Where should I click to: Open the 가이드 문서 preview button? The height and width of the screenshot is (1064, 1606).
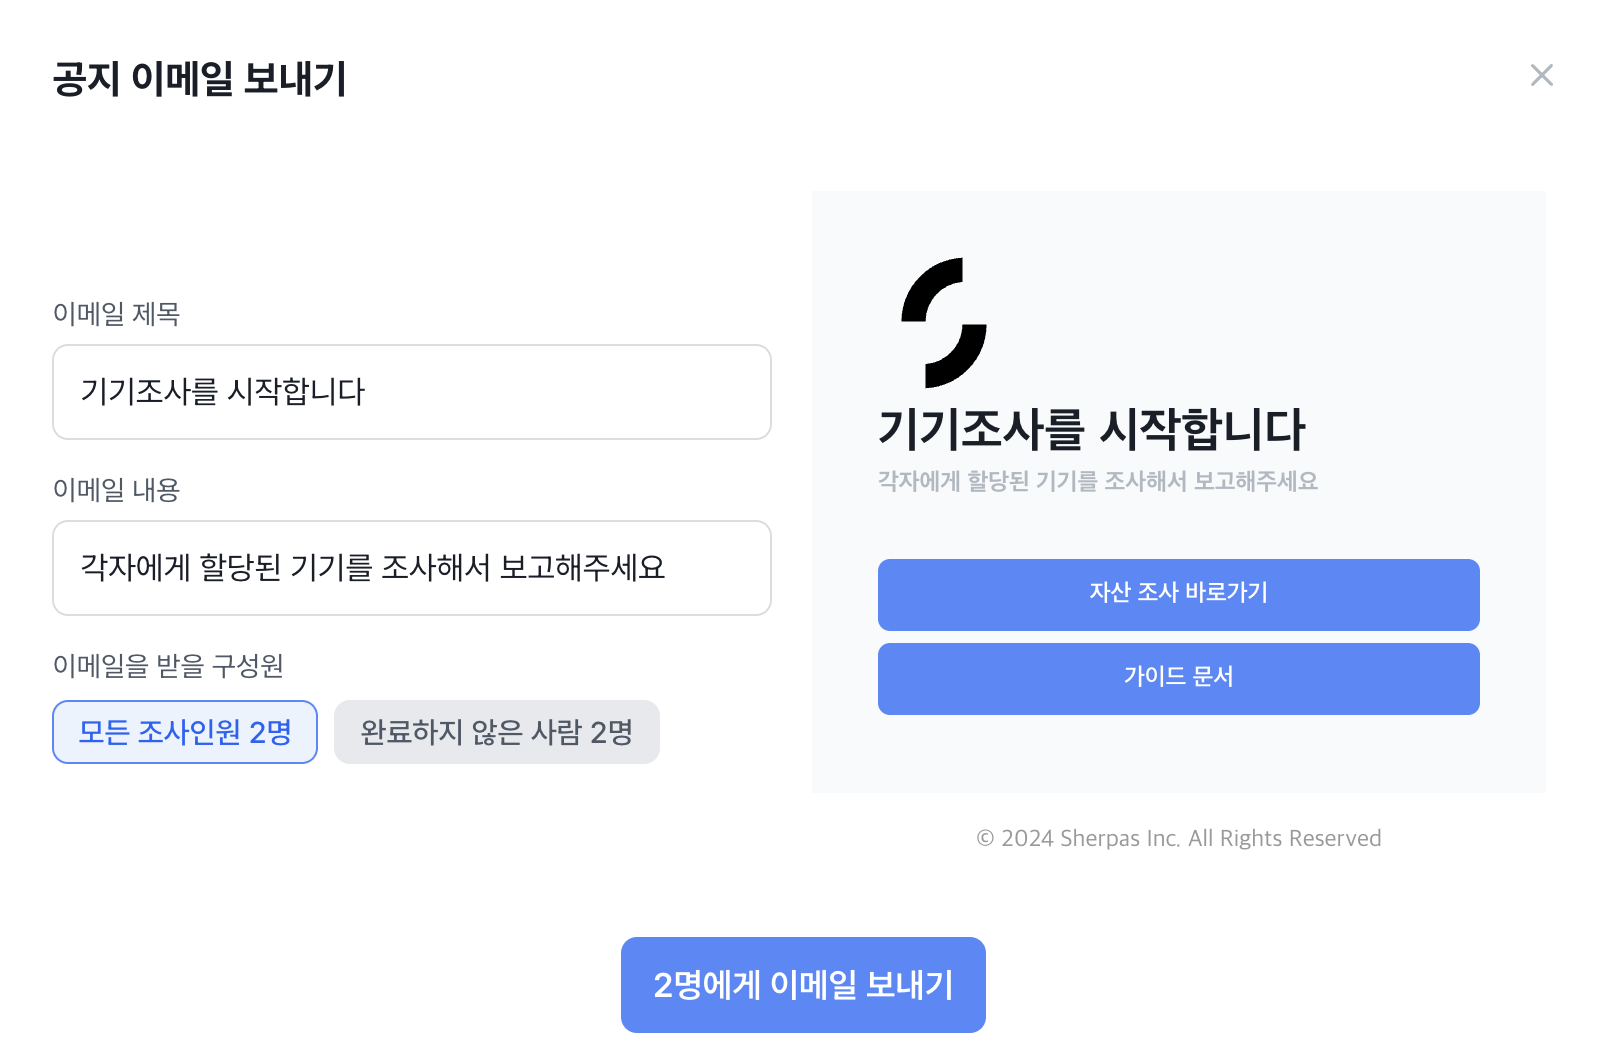[1178, 678]
